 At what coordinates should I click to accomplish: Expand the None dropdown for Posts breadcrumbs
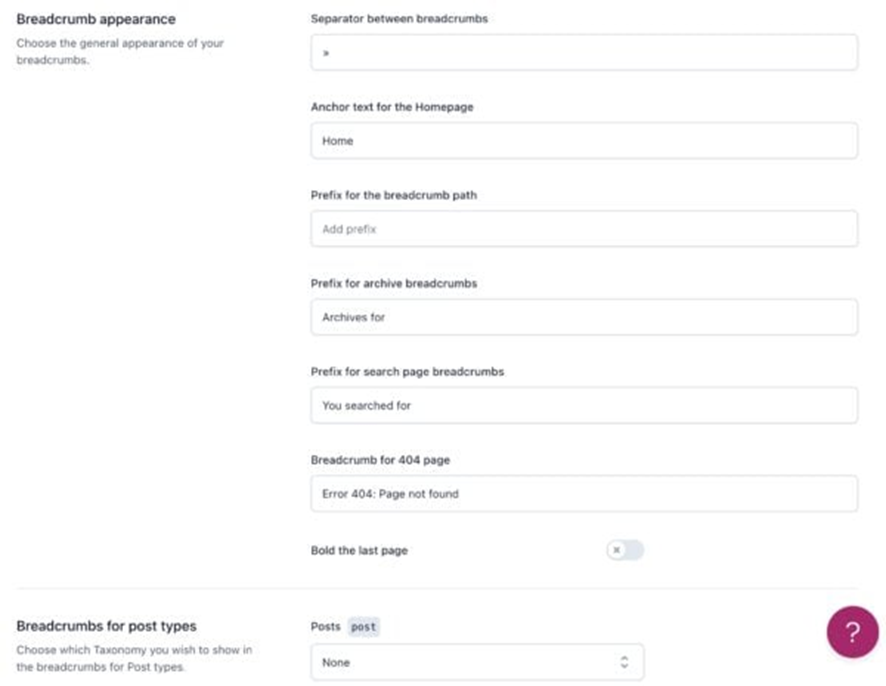pos(477,661)
